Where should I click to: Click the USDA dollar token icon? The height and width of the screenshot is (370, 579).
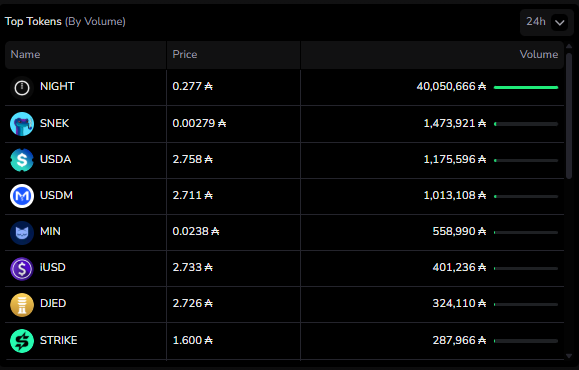point(22,160)
